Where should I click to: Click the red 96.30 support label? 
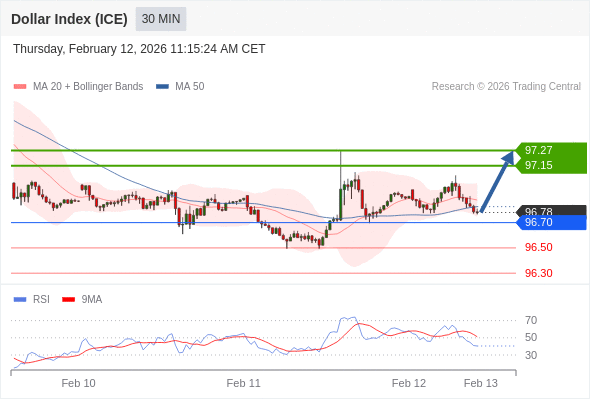538,273
